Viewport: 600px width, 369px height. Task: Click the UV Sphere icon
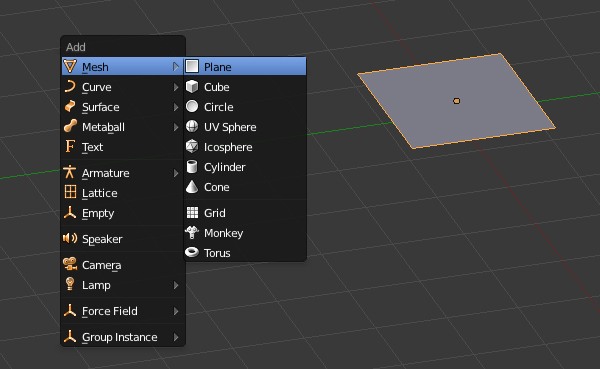(192, 126)
